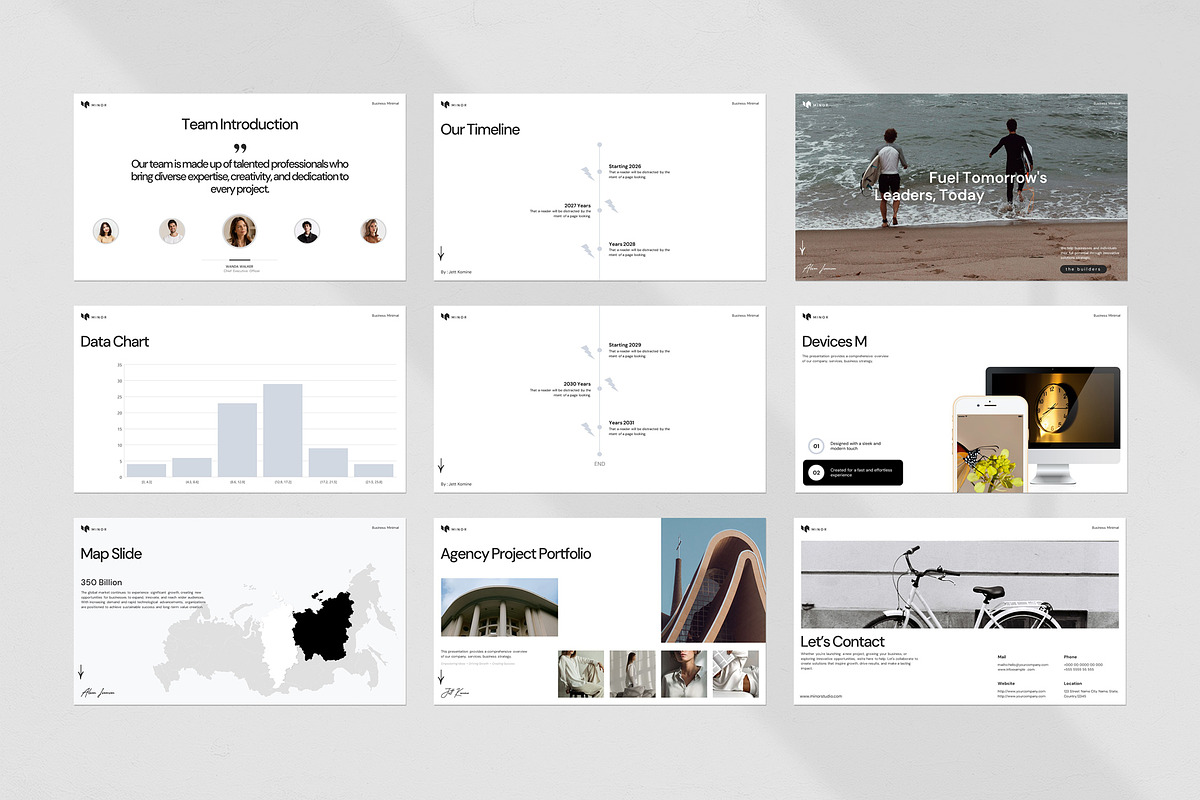Click the 'Starting 2026' timeline label
This screenshot has height=800, width=1200.
[x=625, y=166]
